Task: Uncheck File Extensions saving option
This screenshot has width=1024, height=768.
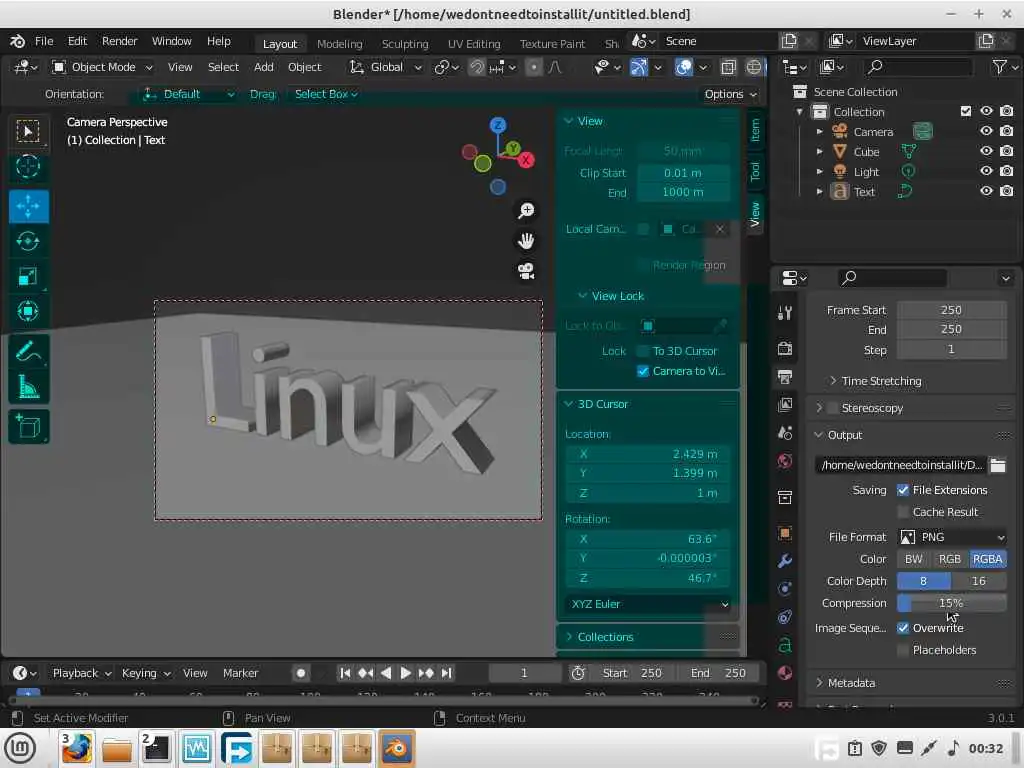Action: coord(903,490)
